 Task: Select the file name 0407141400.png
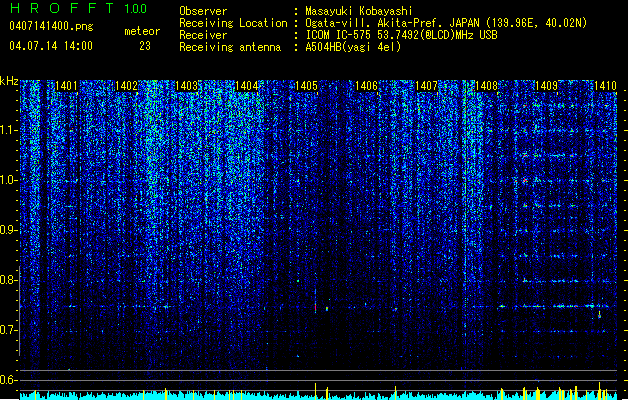[51, 27]
